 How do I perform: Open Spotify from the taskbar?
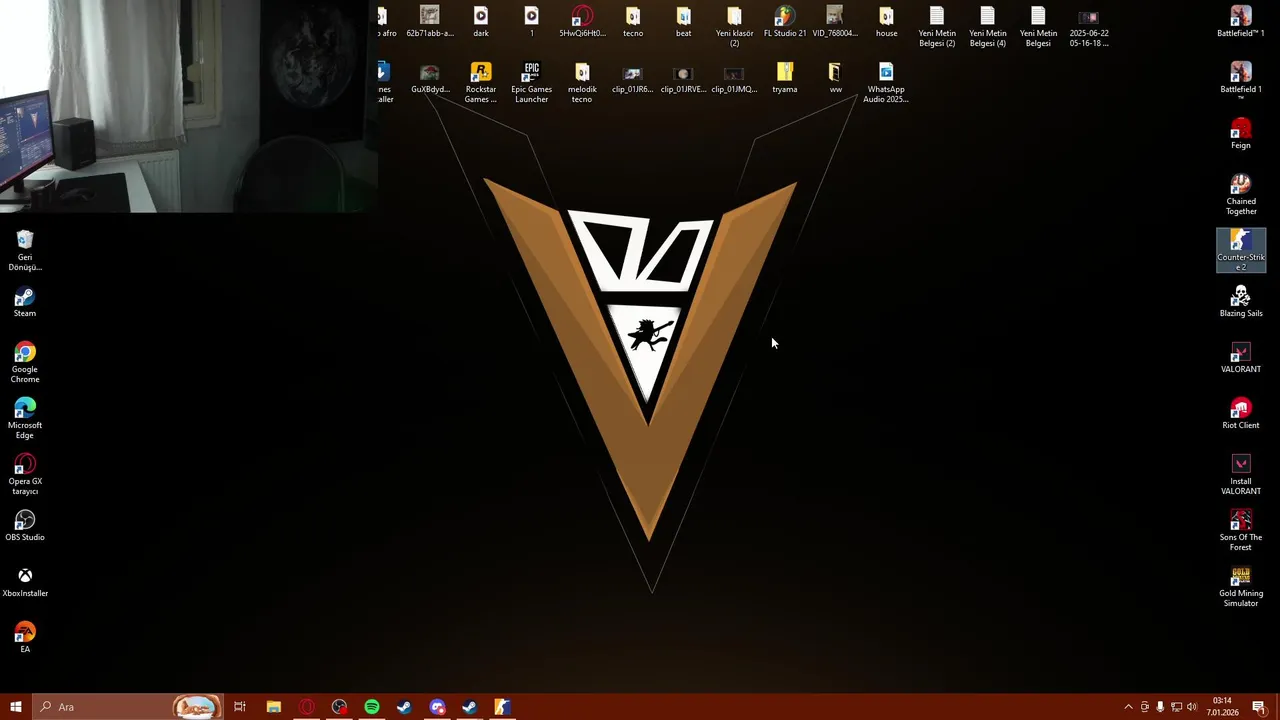tap(372, 707)
